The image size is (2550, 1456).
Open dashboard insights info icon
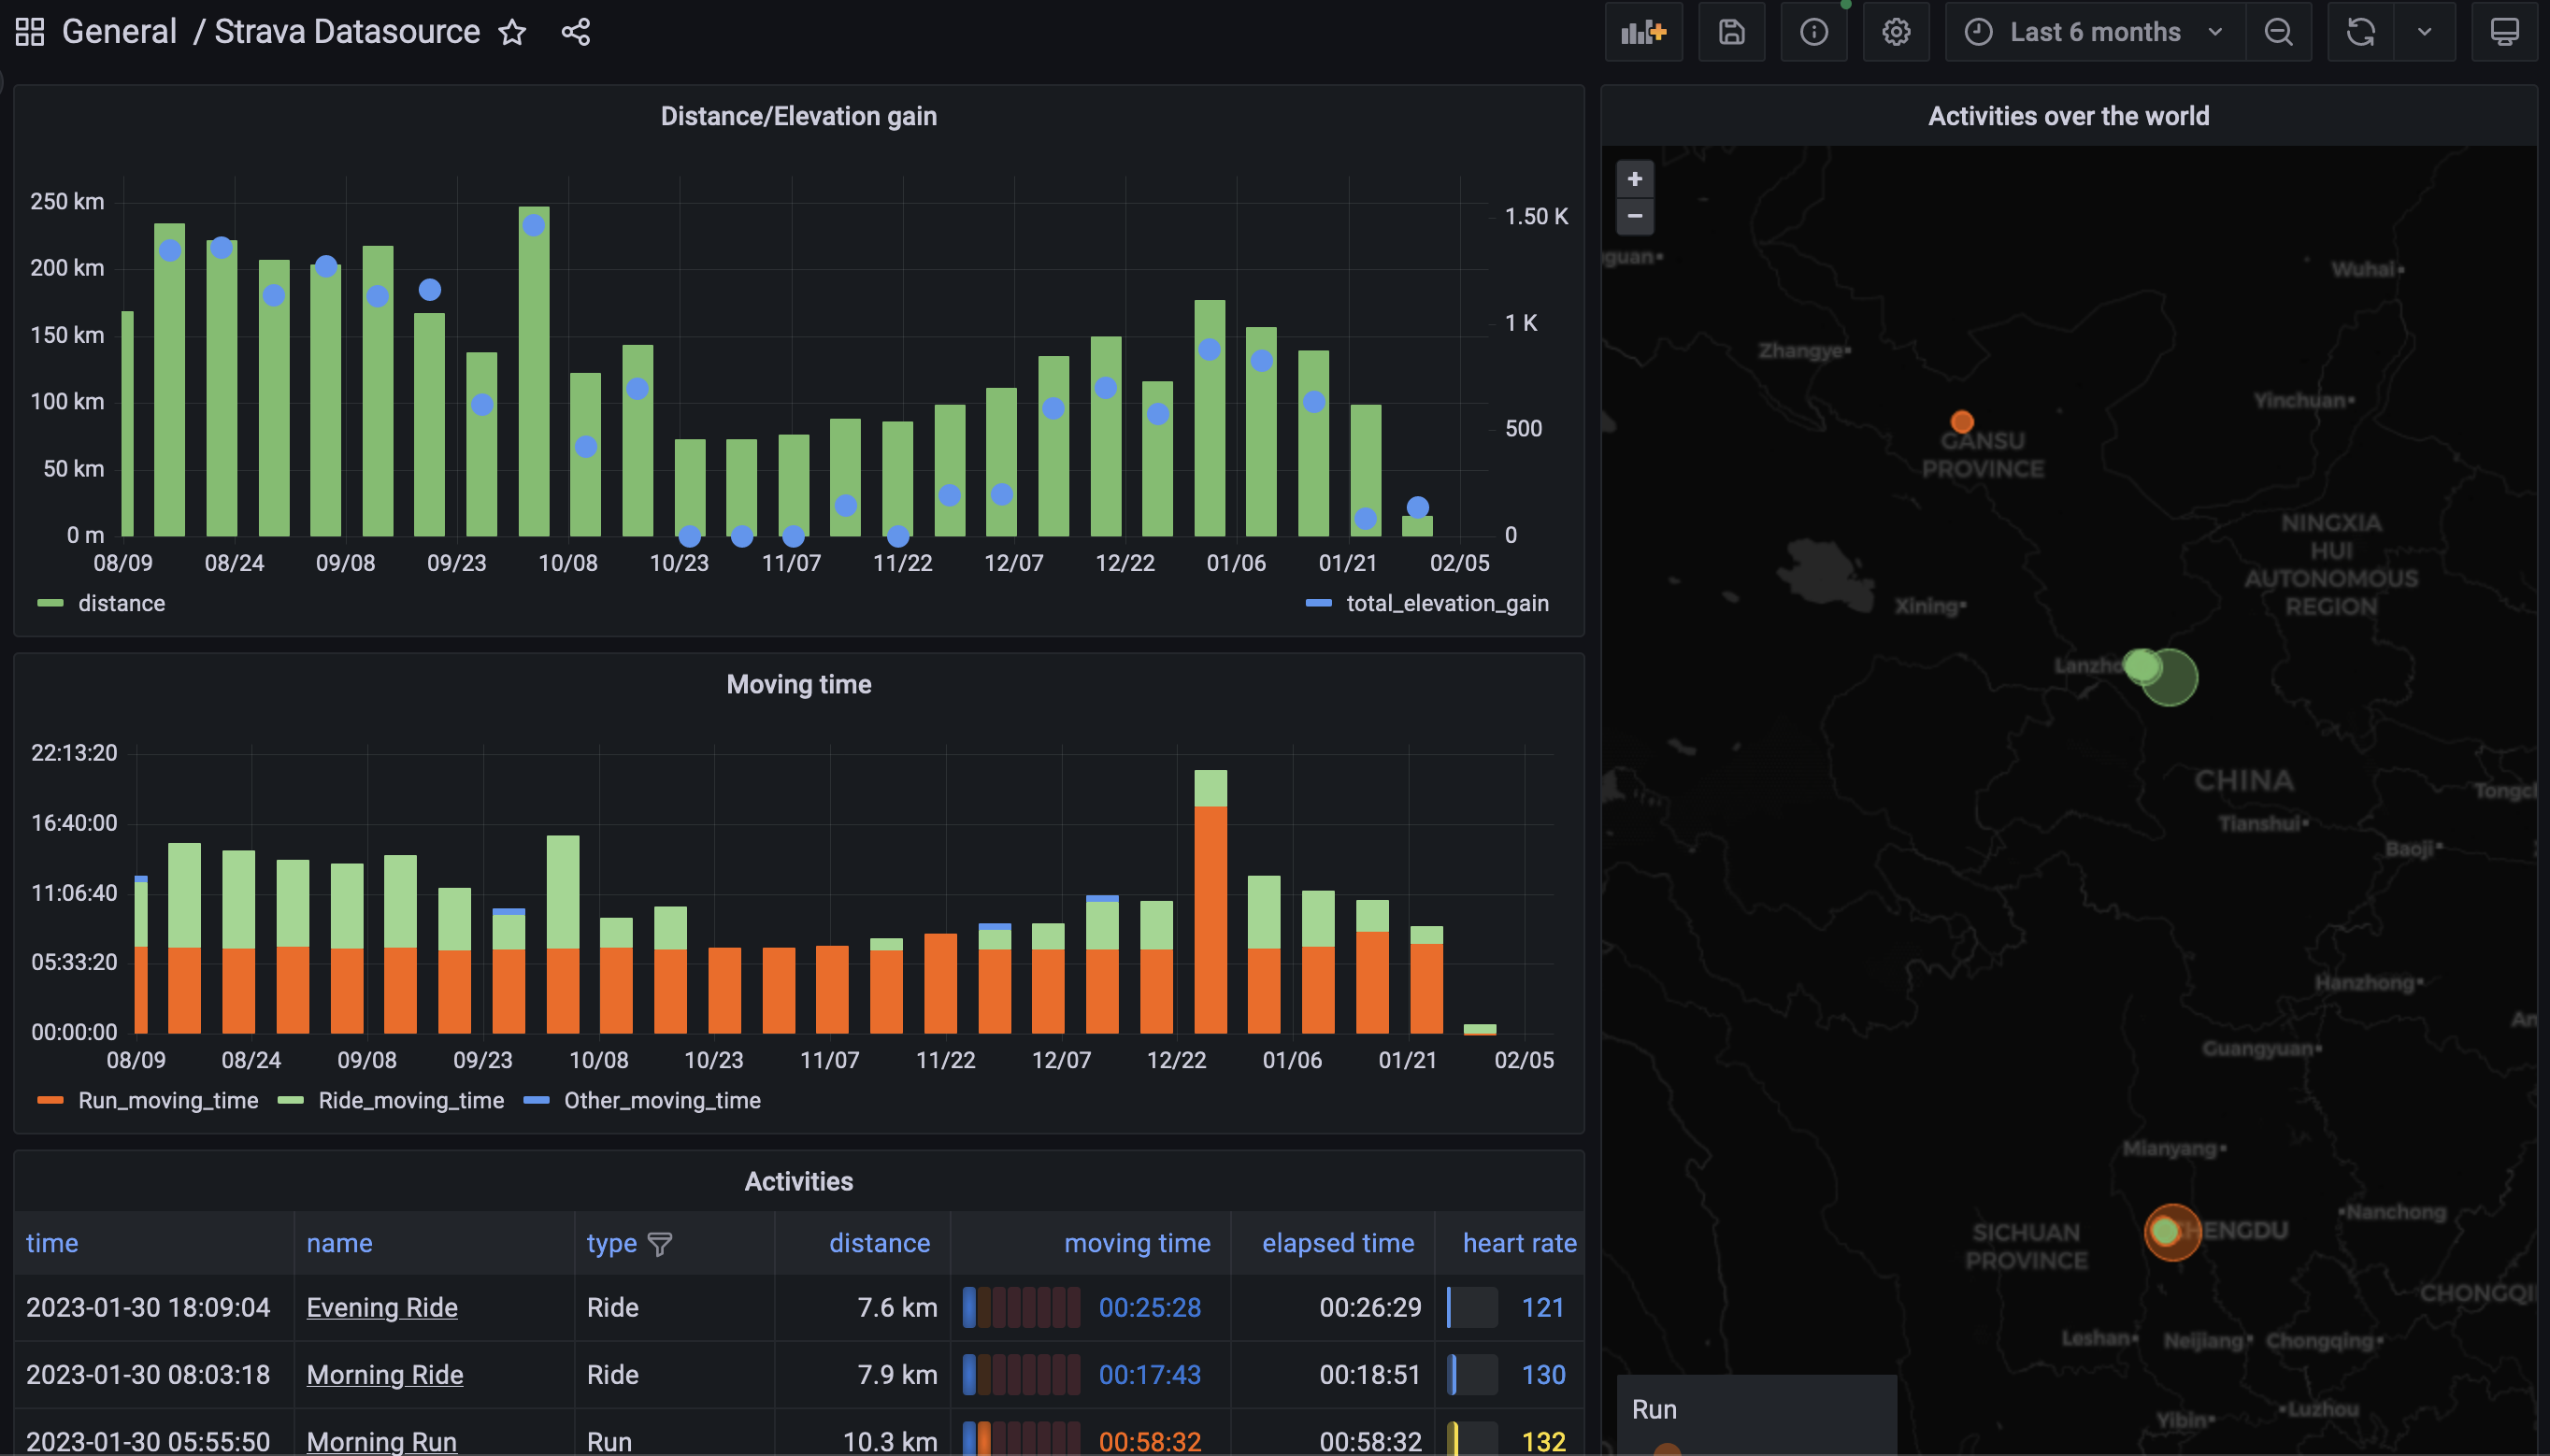click(1813, 32)
